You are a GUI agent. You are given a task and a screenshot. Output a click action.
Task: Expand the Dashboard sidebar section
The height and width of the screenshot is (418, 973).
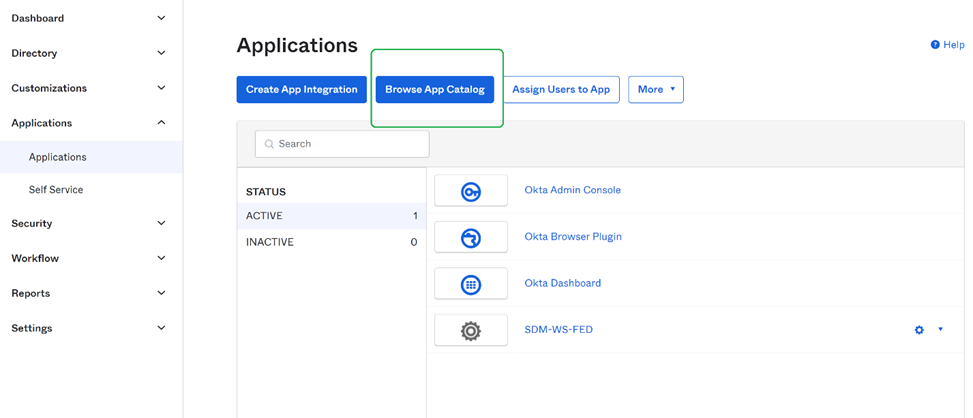point(161,19)
